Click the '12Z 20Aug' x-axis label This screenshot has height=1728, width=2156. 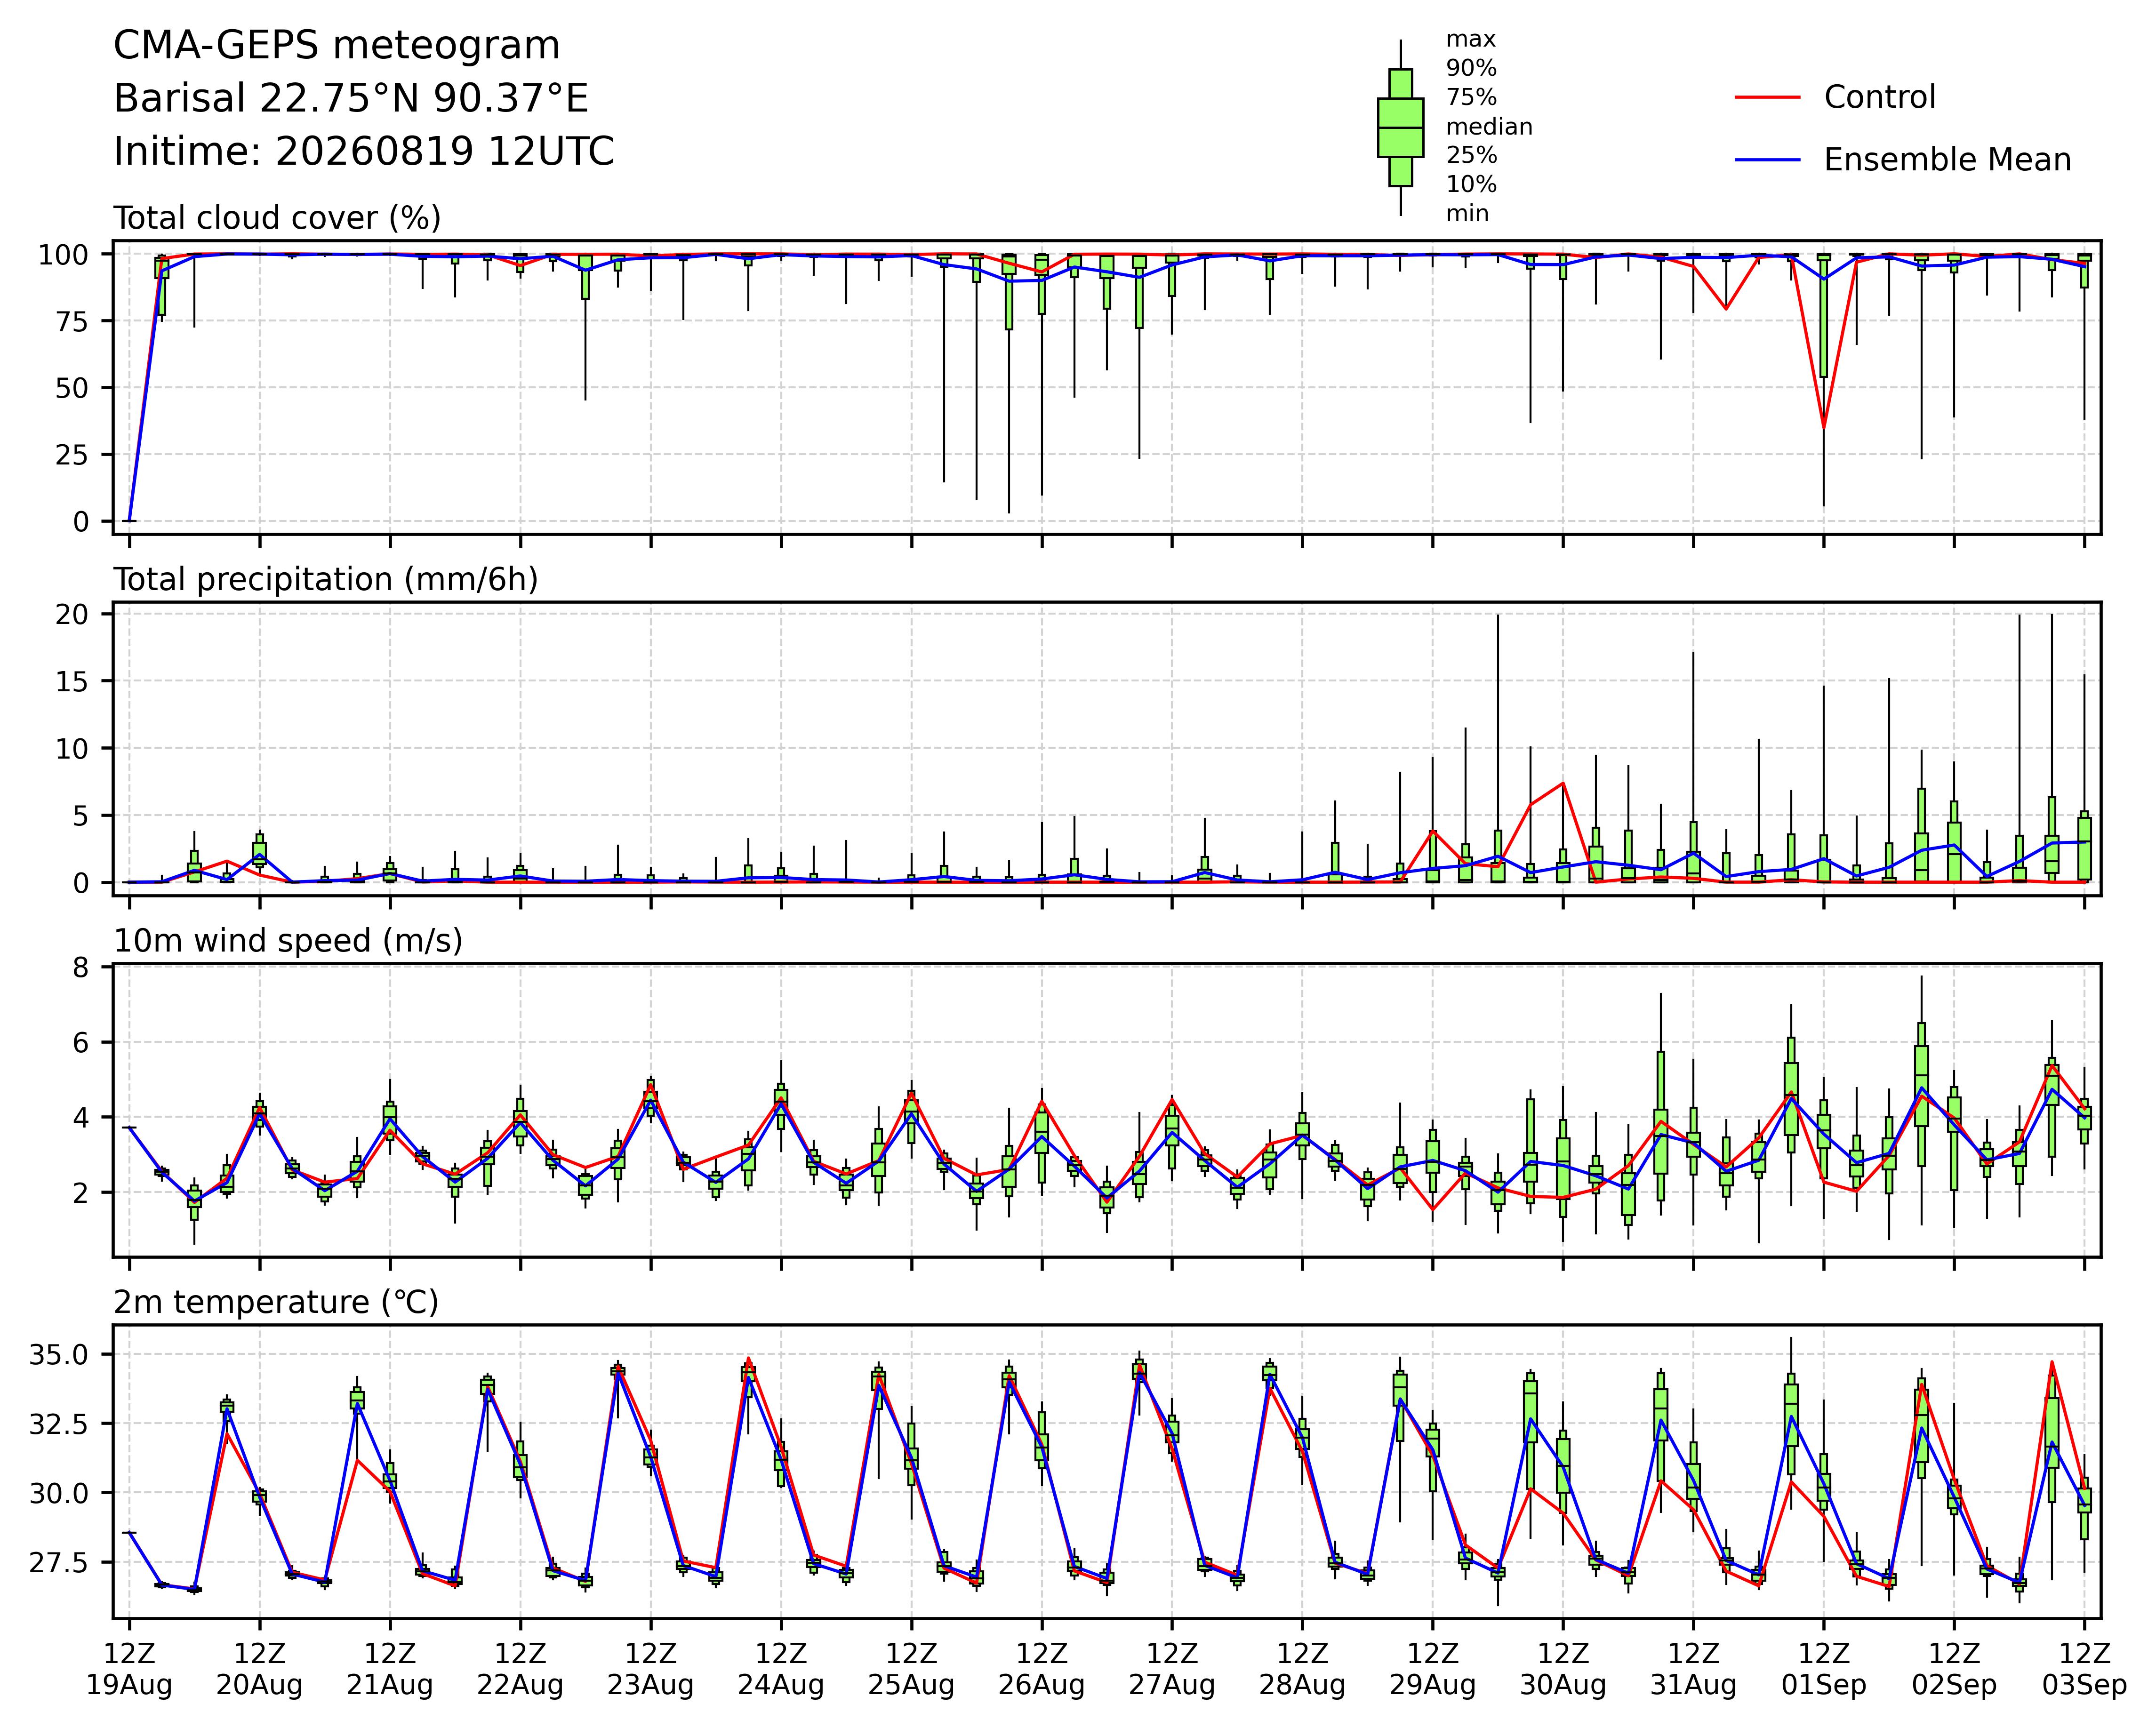click(260, 1670)
